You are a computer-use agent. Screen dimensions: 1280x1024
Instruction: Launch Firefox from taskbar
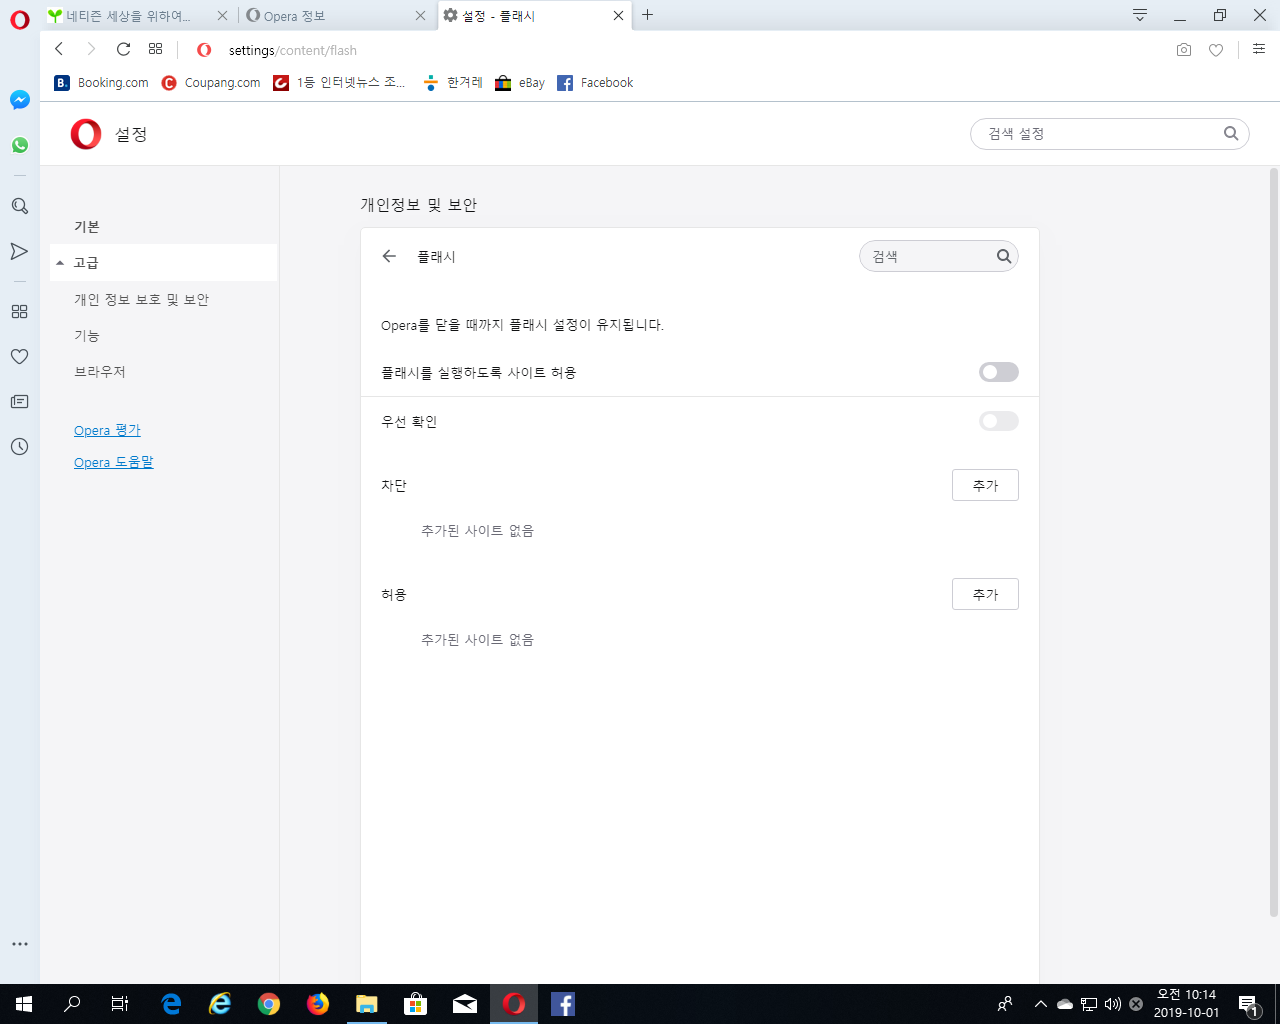(318, 1004)
